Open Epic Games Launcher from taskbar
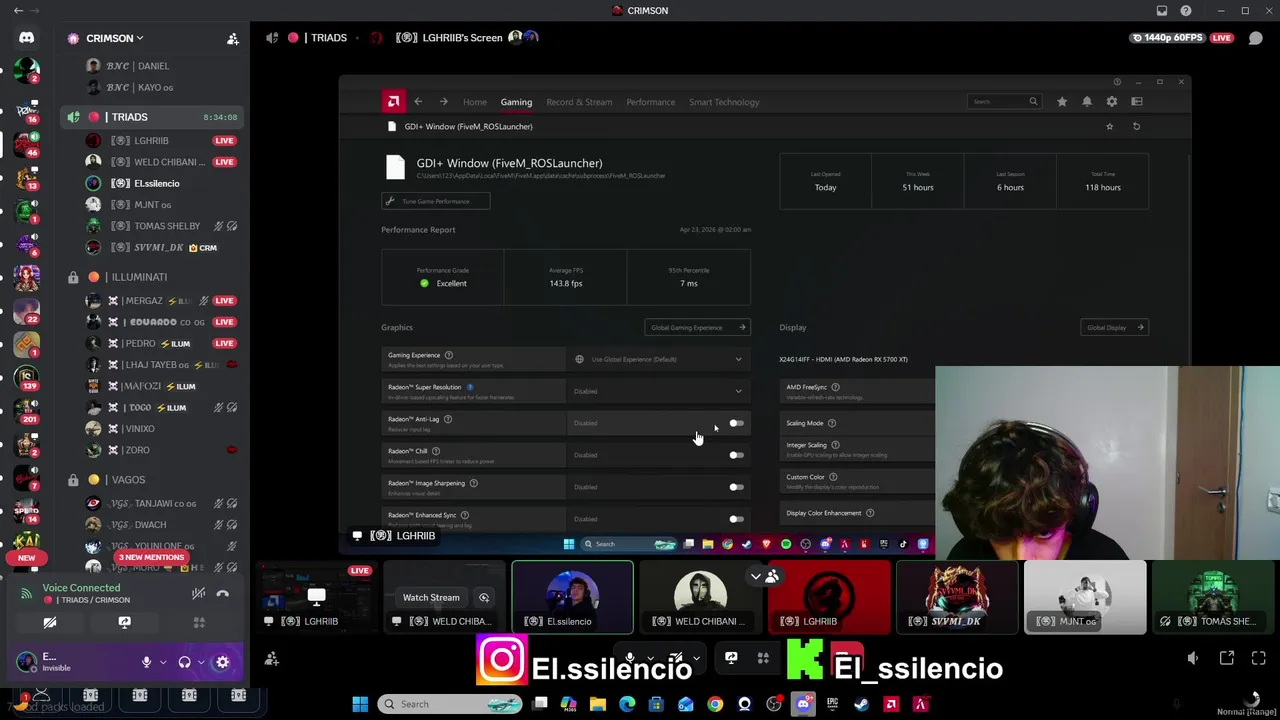The image size is (1280, 720). click(x=832, y=704)
